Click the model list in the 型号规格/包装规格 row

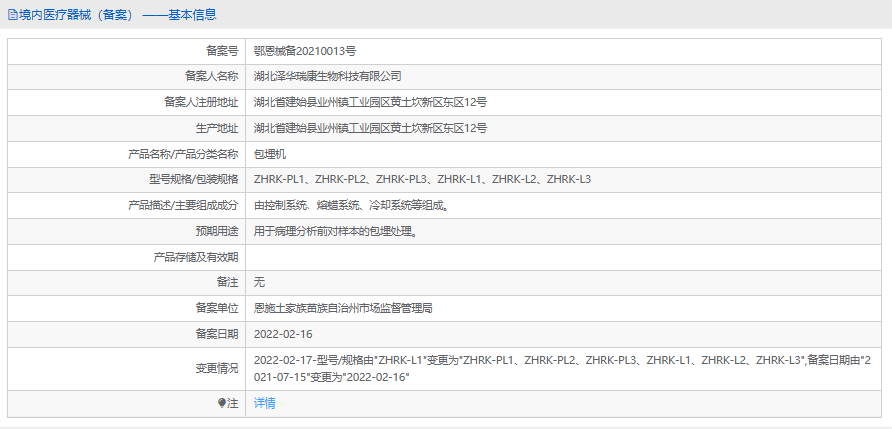[x=422, y=180]
